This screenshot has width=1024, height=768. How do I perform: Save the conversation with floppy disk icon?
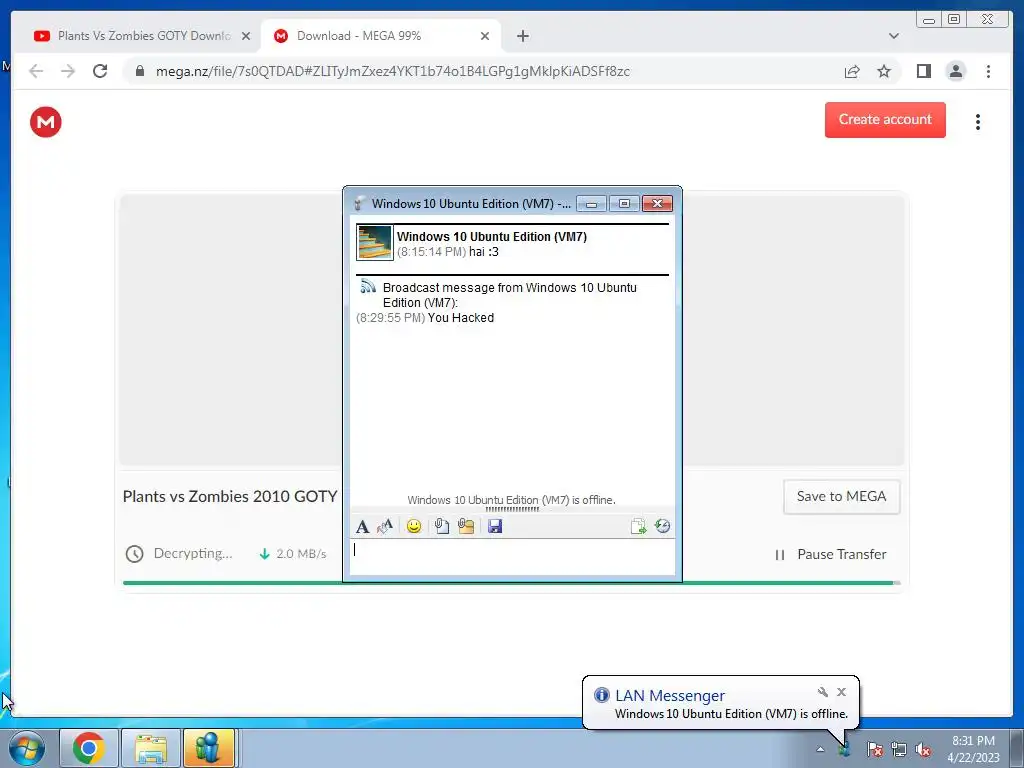495,526
